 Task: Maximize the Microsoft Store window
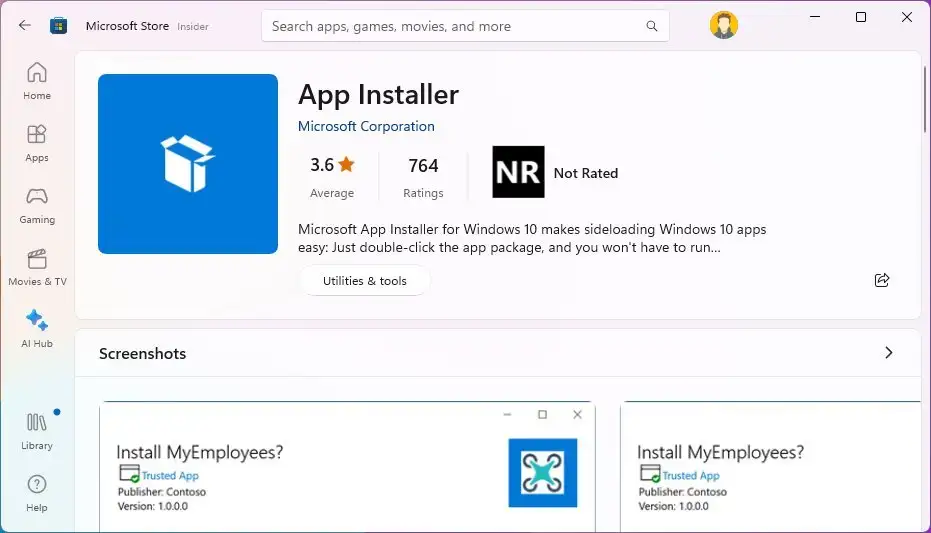pyautogui.click(x=861, y=17)
